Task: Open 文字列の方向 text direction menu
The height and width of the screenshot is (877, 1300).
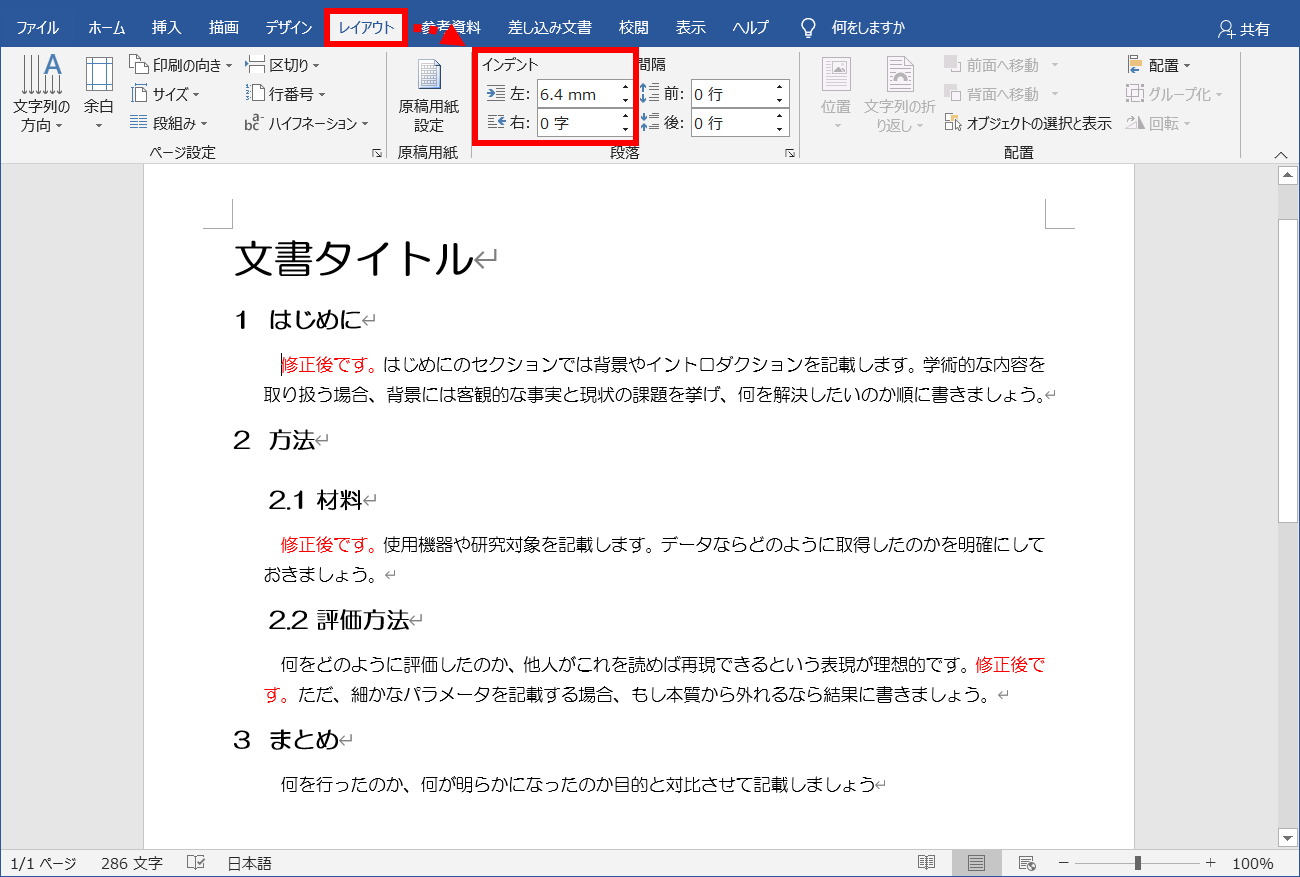Action: point(41,97)
